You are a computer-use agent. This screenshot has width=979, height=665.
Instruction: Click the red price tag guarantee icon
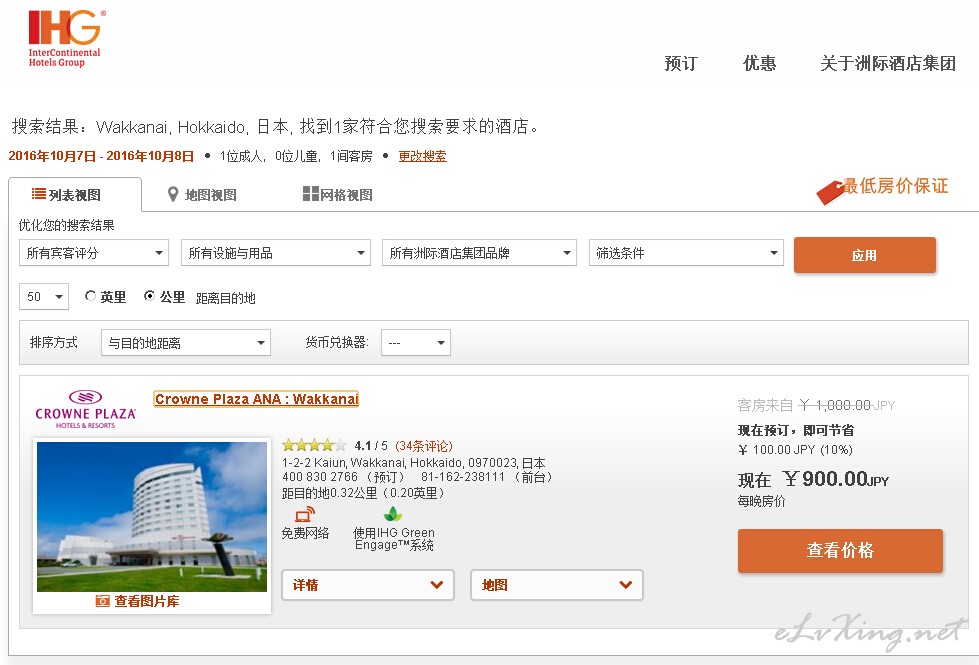coord(830,192)
